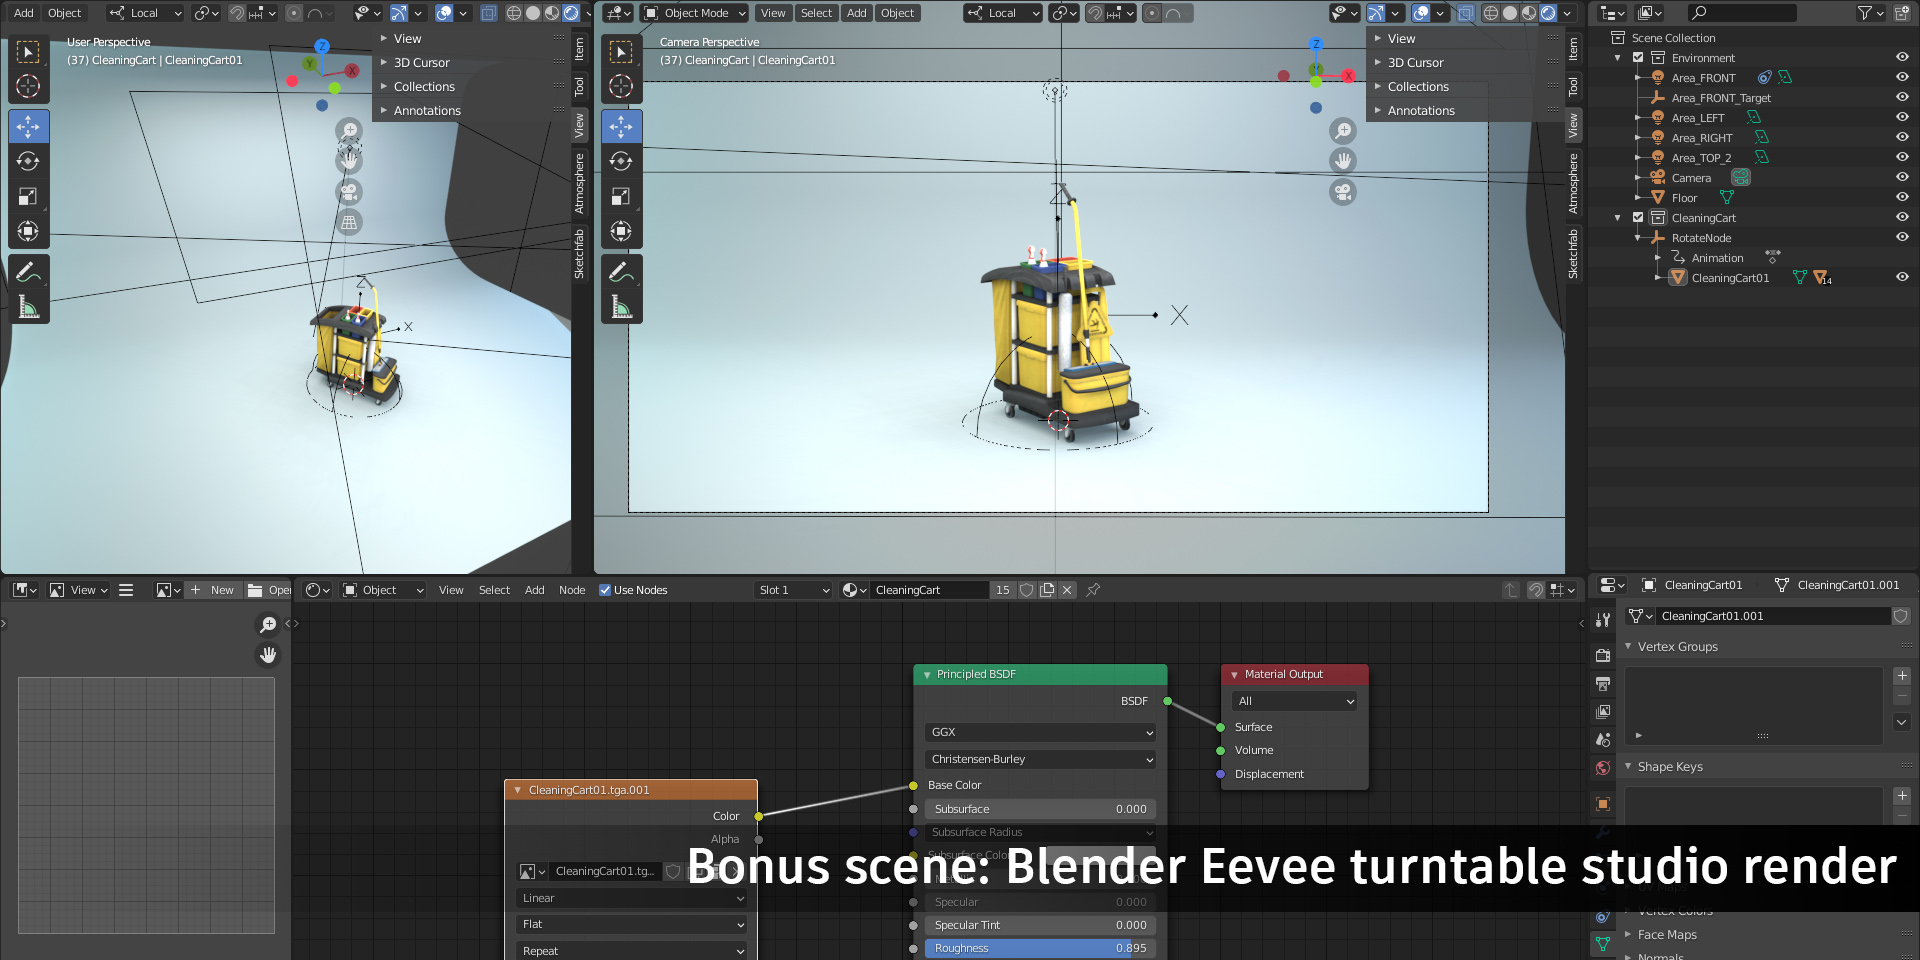Open the Select menu in camera viewport header
The image size is (1920, 960).
(x=816, y=13)
